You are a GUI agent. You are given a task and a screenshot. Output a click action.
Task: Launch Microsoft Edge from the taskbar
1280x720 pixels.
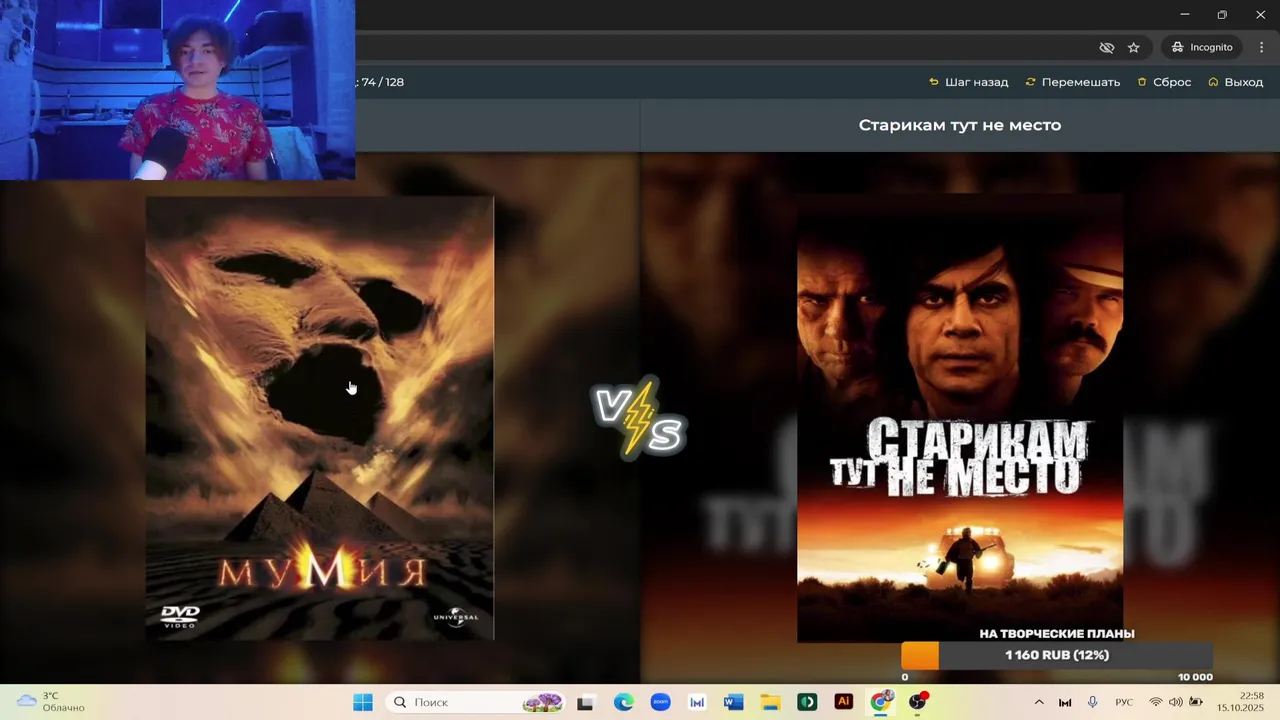coord(623,702)
